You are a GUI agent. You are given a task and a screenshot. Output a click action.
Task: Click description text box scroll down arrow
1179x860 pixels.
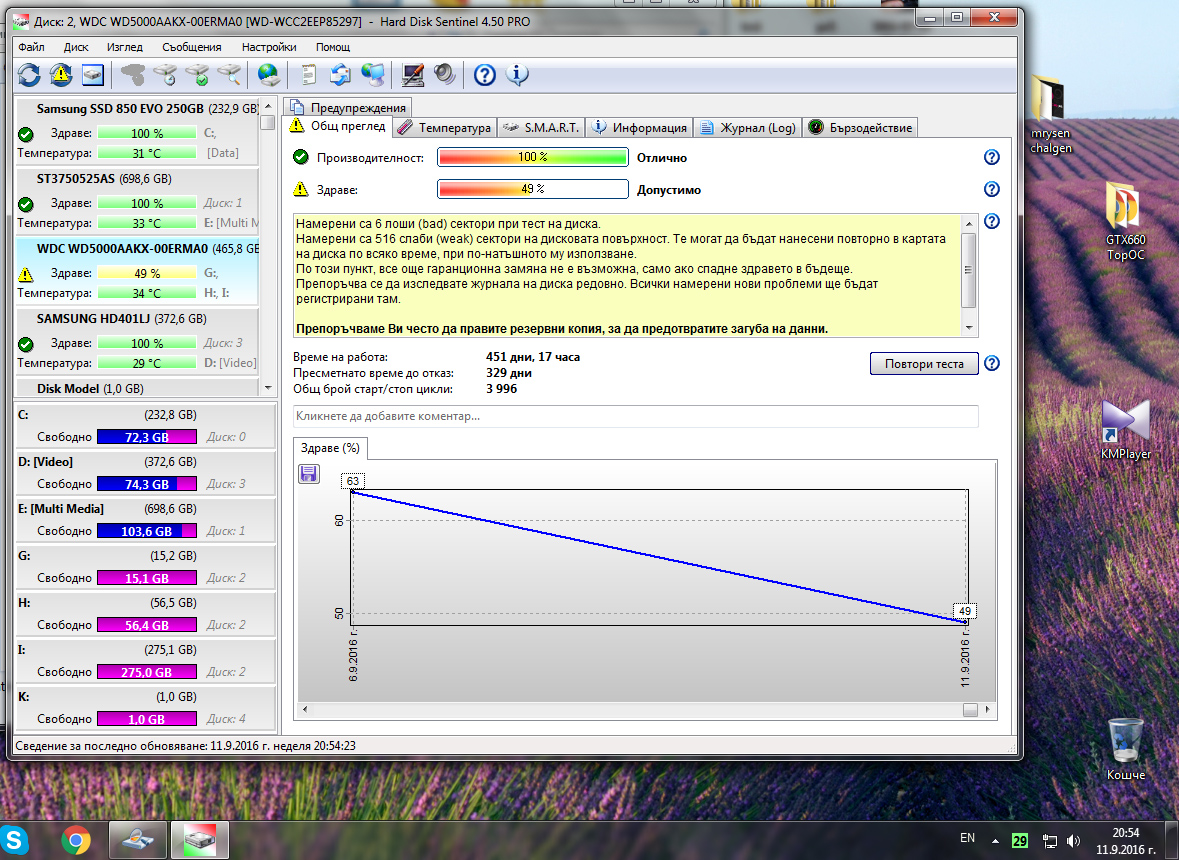click(969, 328)
